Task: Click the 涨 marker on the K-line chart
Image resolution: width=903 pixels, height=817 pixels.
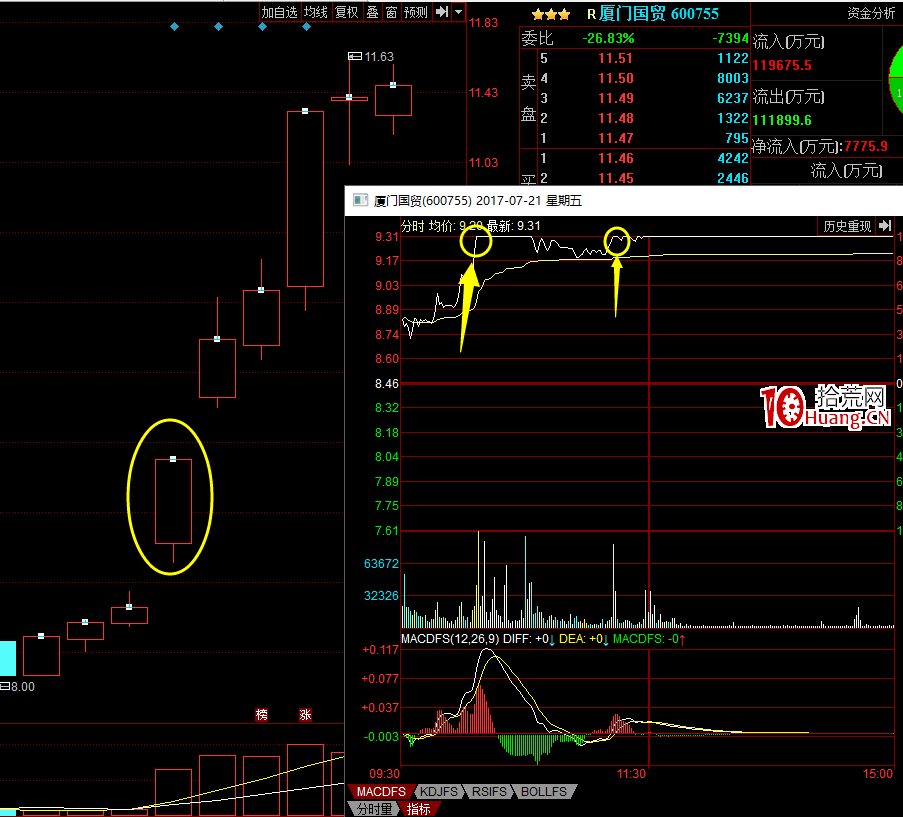Action: (x=305, y=715)
